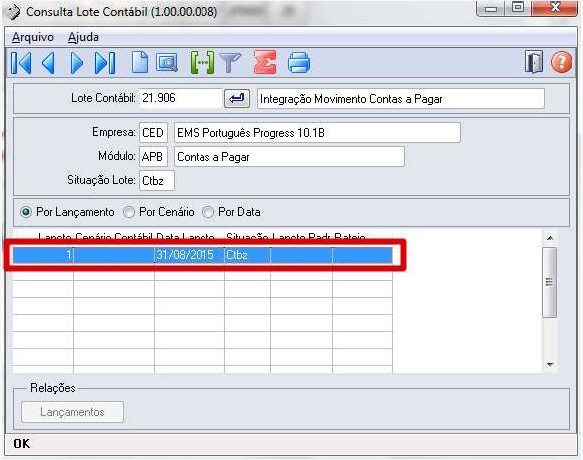Print using the printer icon
The height and width of the screenshot is (460, 583).
tap(299, 62)
